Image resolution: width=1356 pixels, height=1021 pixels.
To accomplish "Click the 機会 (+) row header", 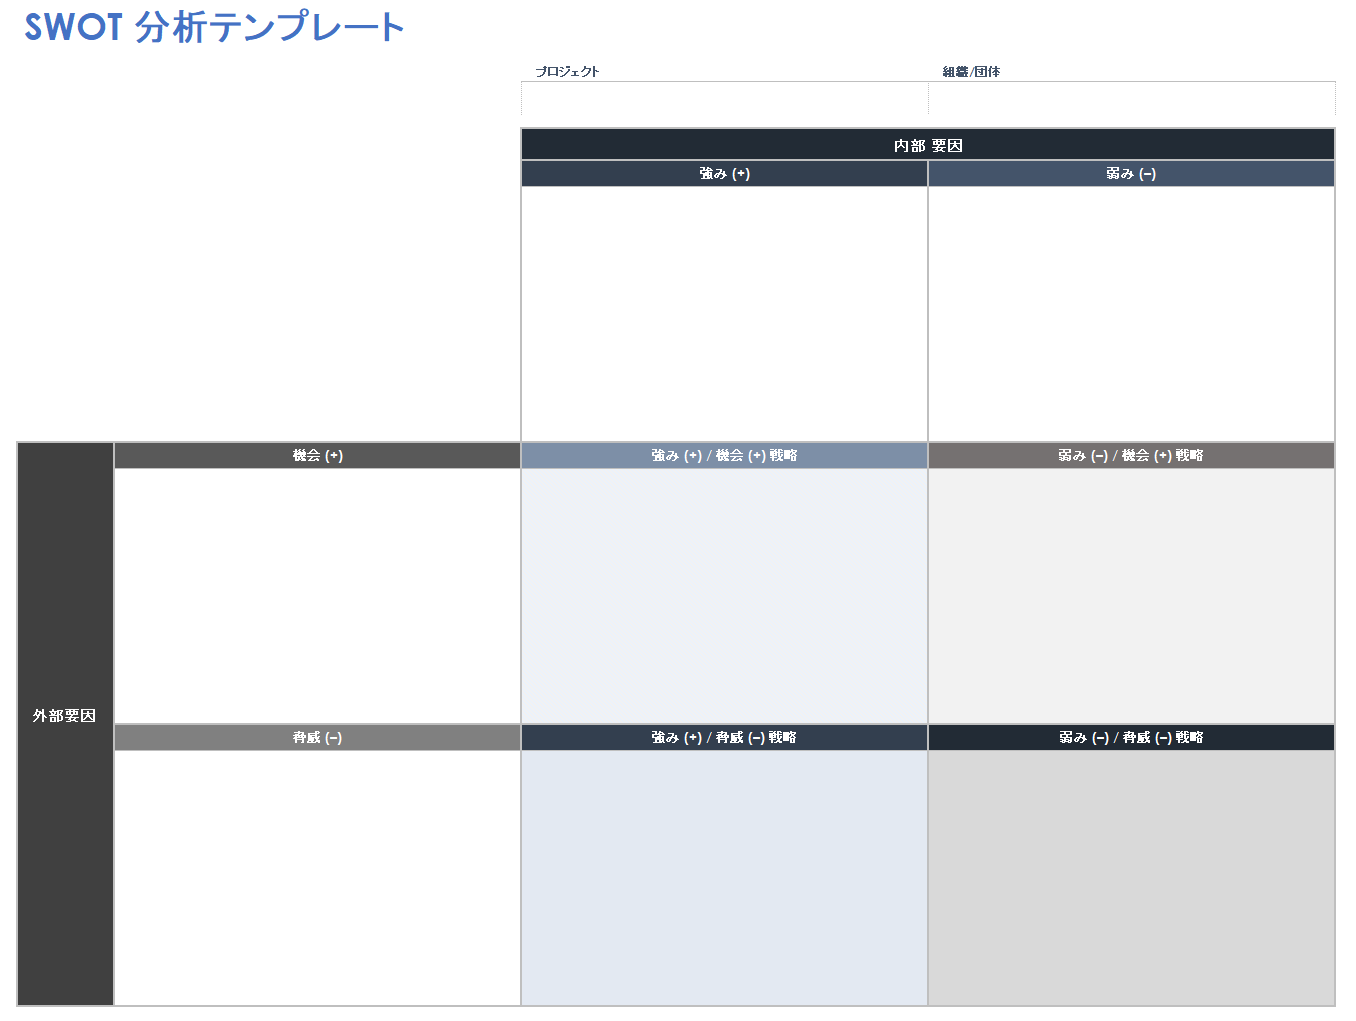I will [317, 456].
